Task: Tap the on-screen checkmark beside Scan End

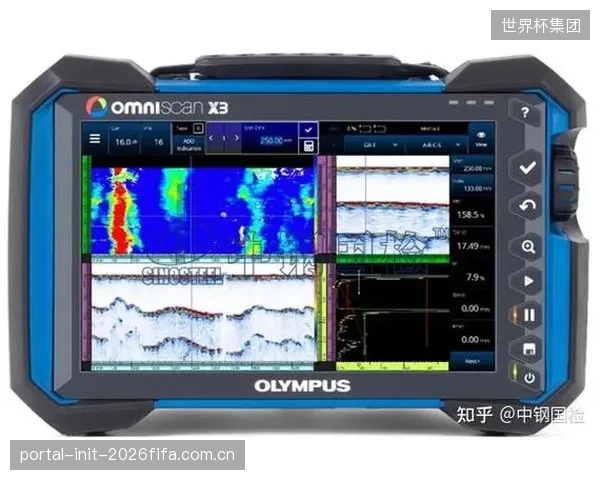Action: point(308,130)
